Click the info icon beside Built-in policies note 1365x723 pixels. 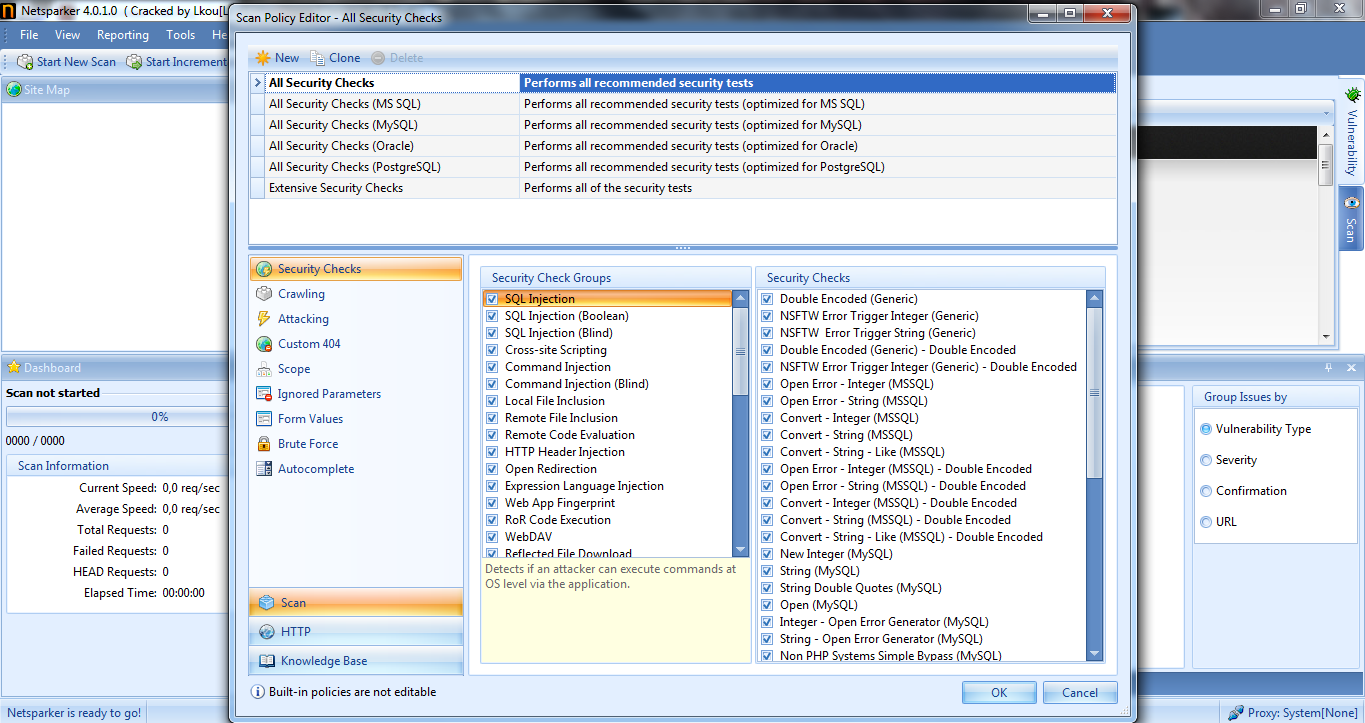(258, 692)
